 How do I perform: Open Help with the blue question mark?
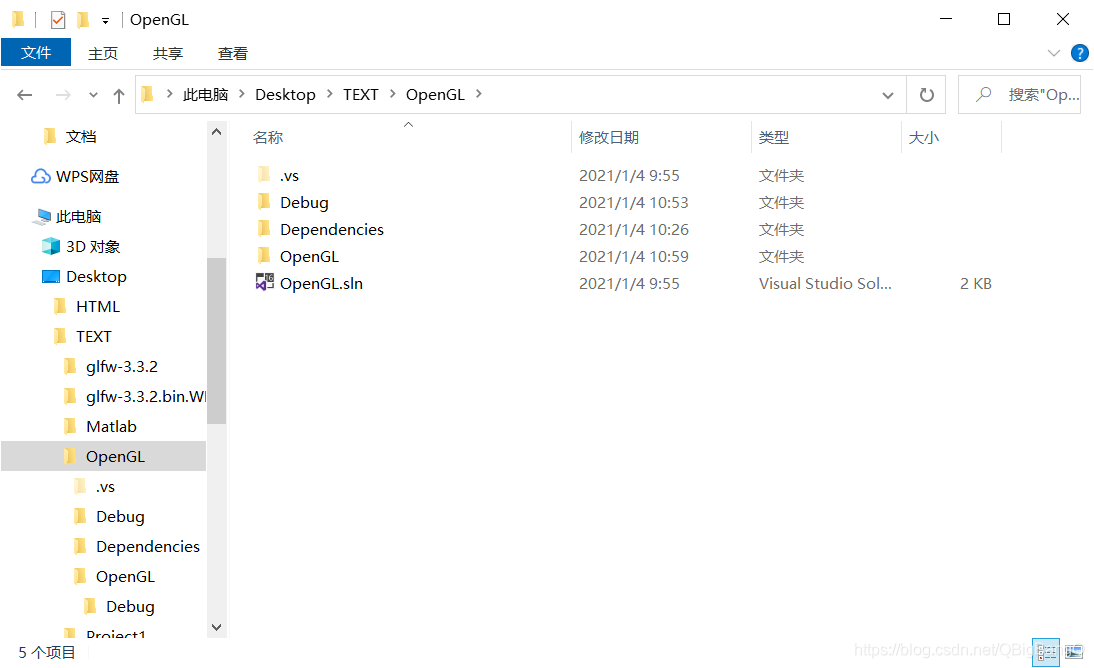click(1079, 53)
